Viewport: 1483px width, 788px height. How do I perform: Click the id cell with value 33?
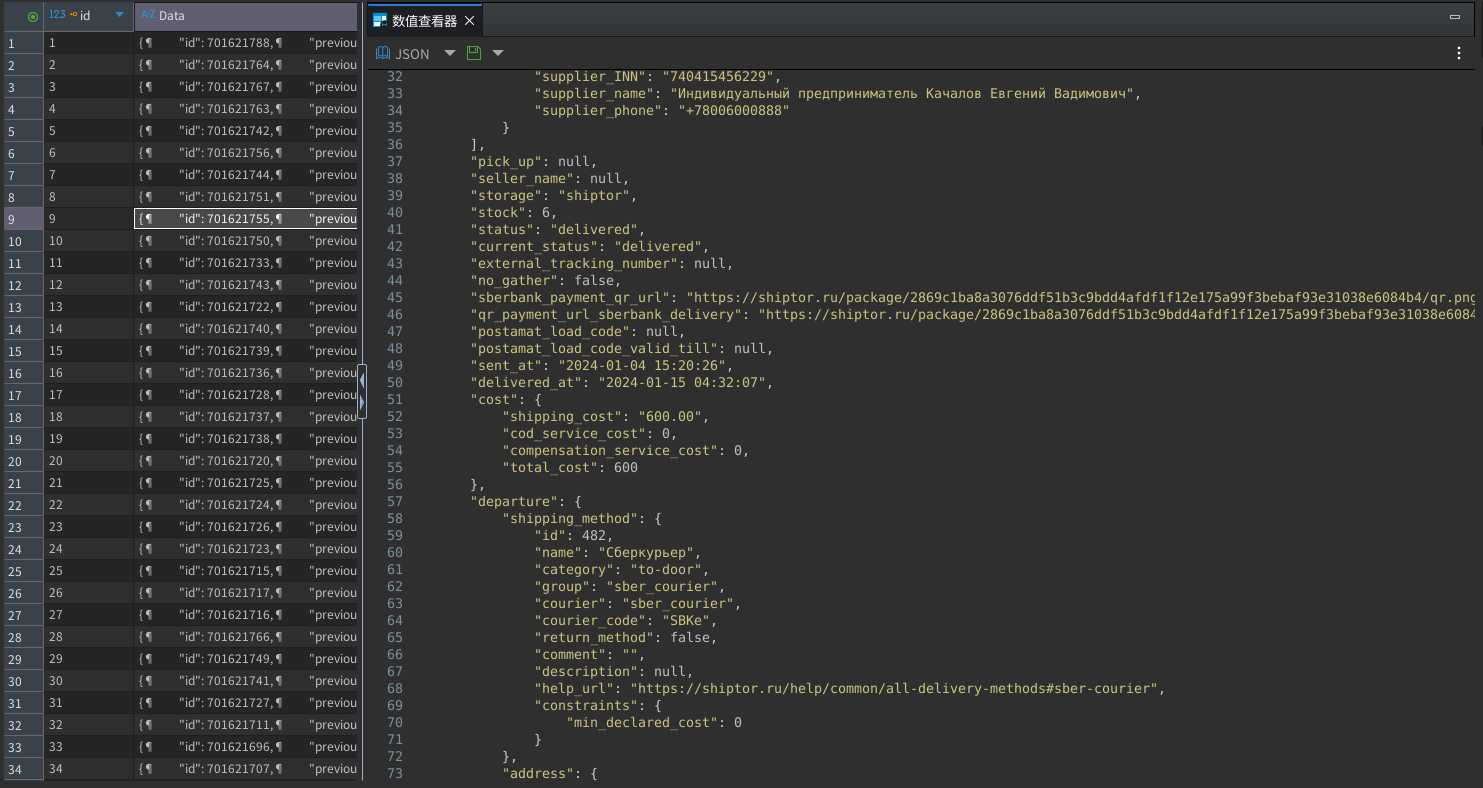[x=88, y=747]
